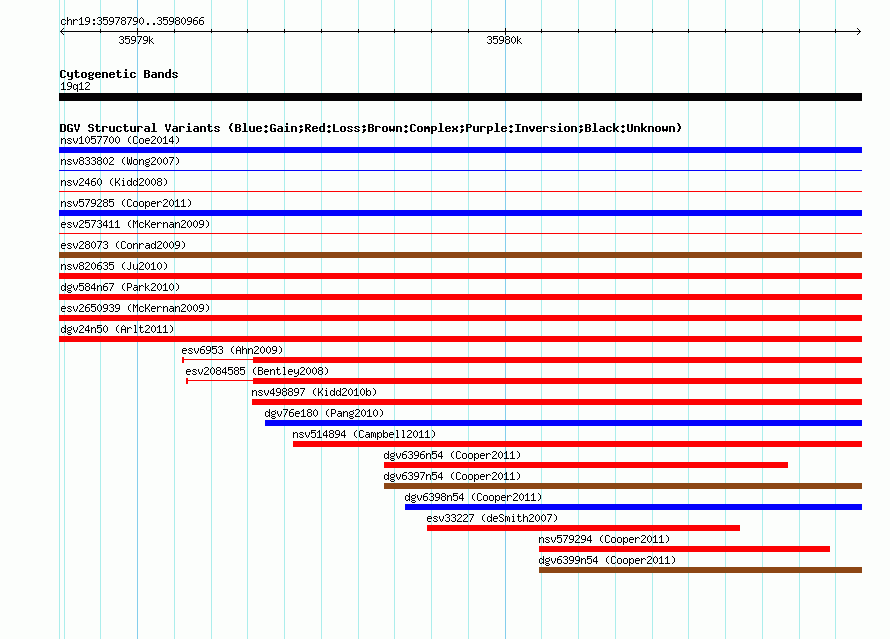Click nsv820635 (Ju2010) label
The image size is (890, 639).
pyautogui.click(x=114, y=266)
